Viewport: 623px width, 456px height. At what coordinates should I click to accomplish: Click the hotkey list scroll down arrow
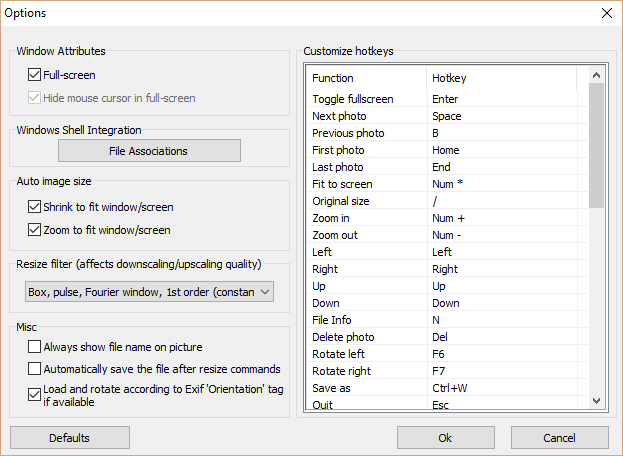pyautogui.click(x=597, y=400)
